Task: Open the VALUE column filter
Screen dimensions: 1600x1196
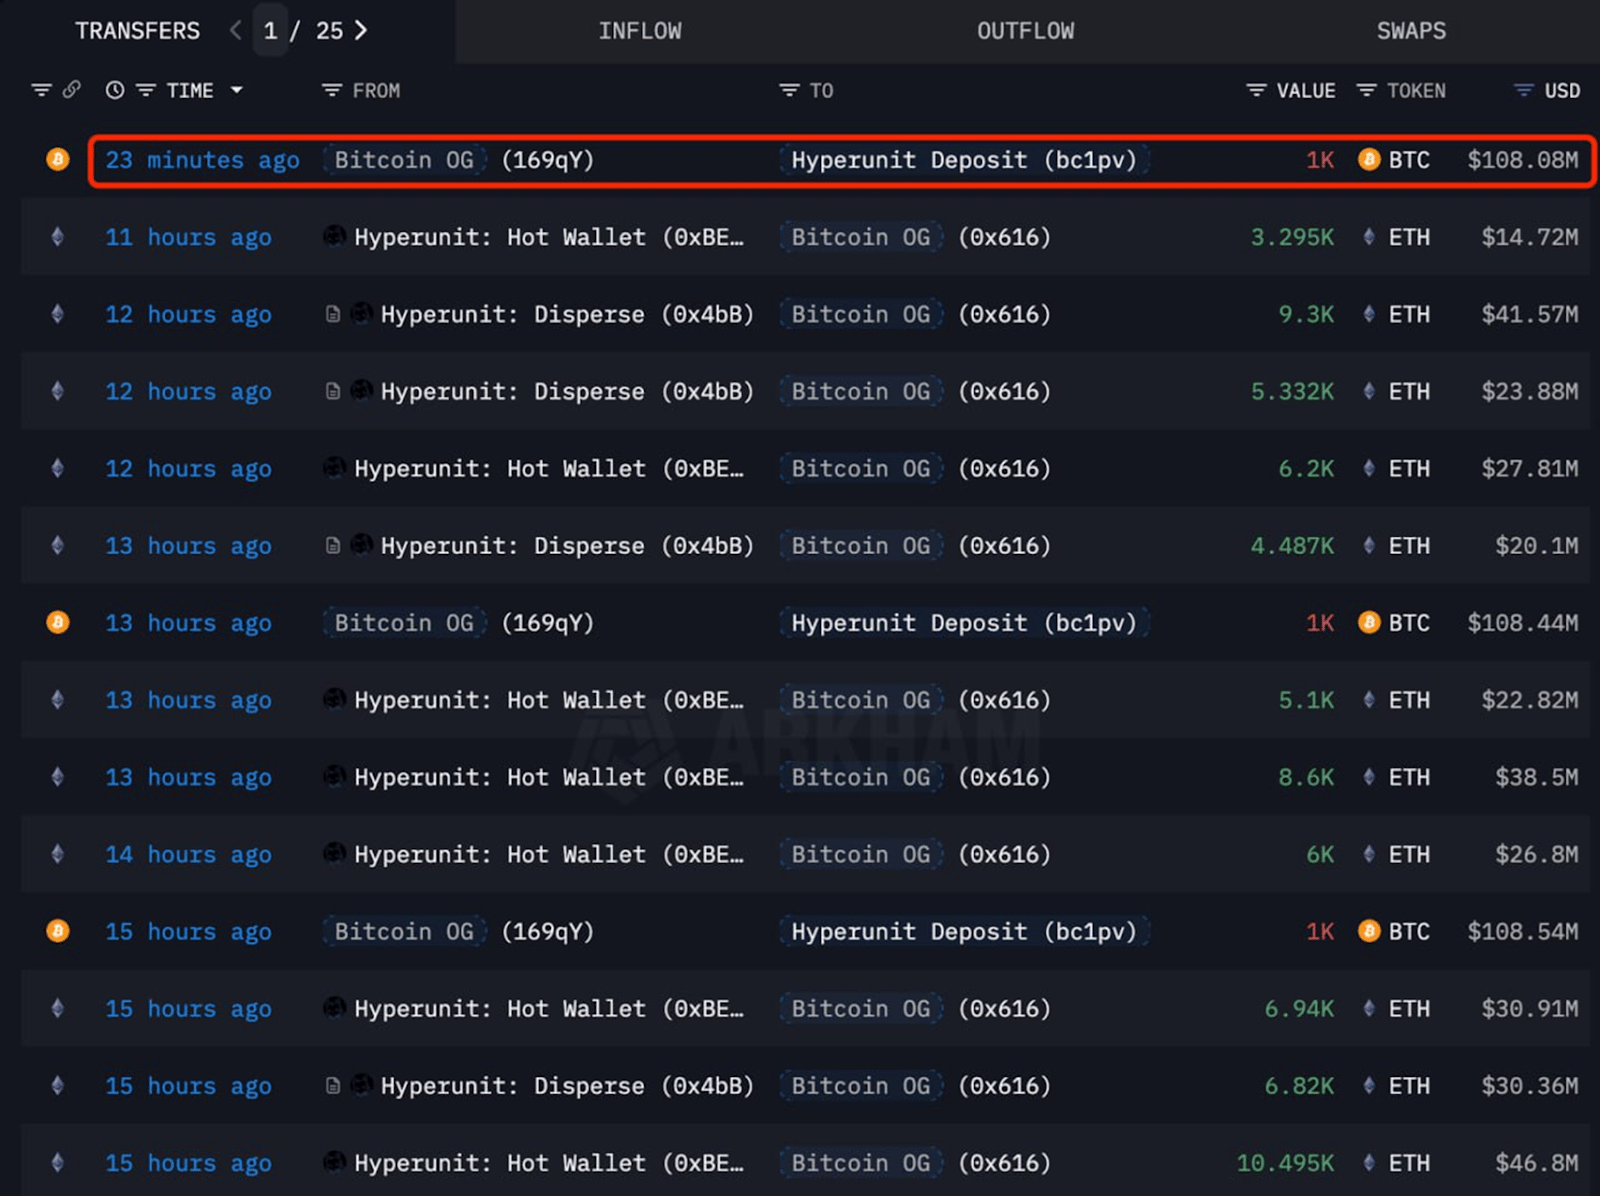Action: [x=1256, y=90]
